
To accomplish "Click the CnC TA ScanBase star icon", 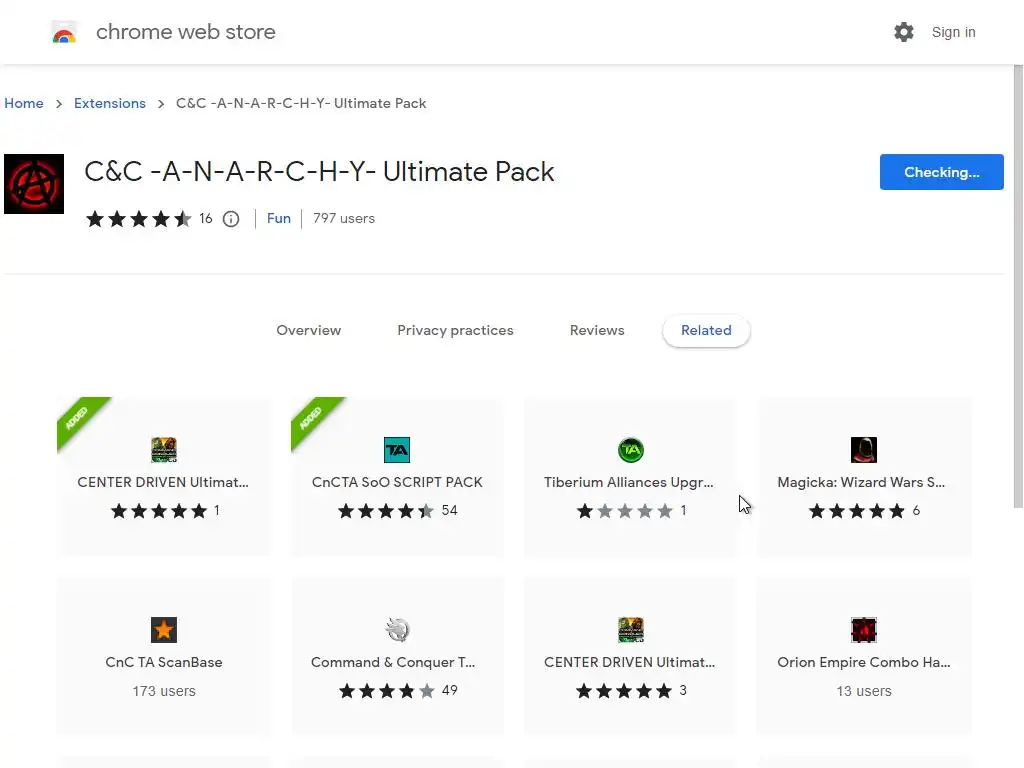I will (164, 630).
